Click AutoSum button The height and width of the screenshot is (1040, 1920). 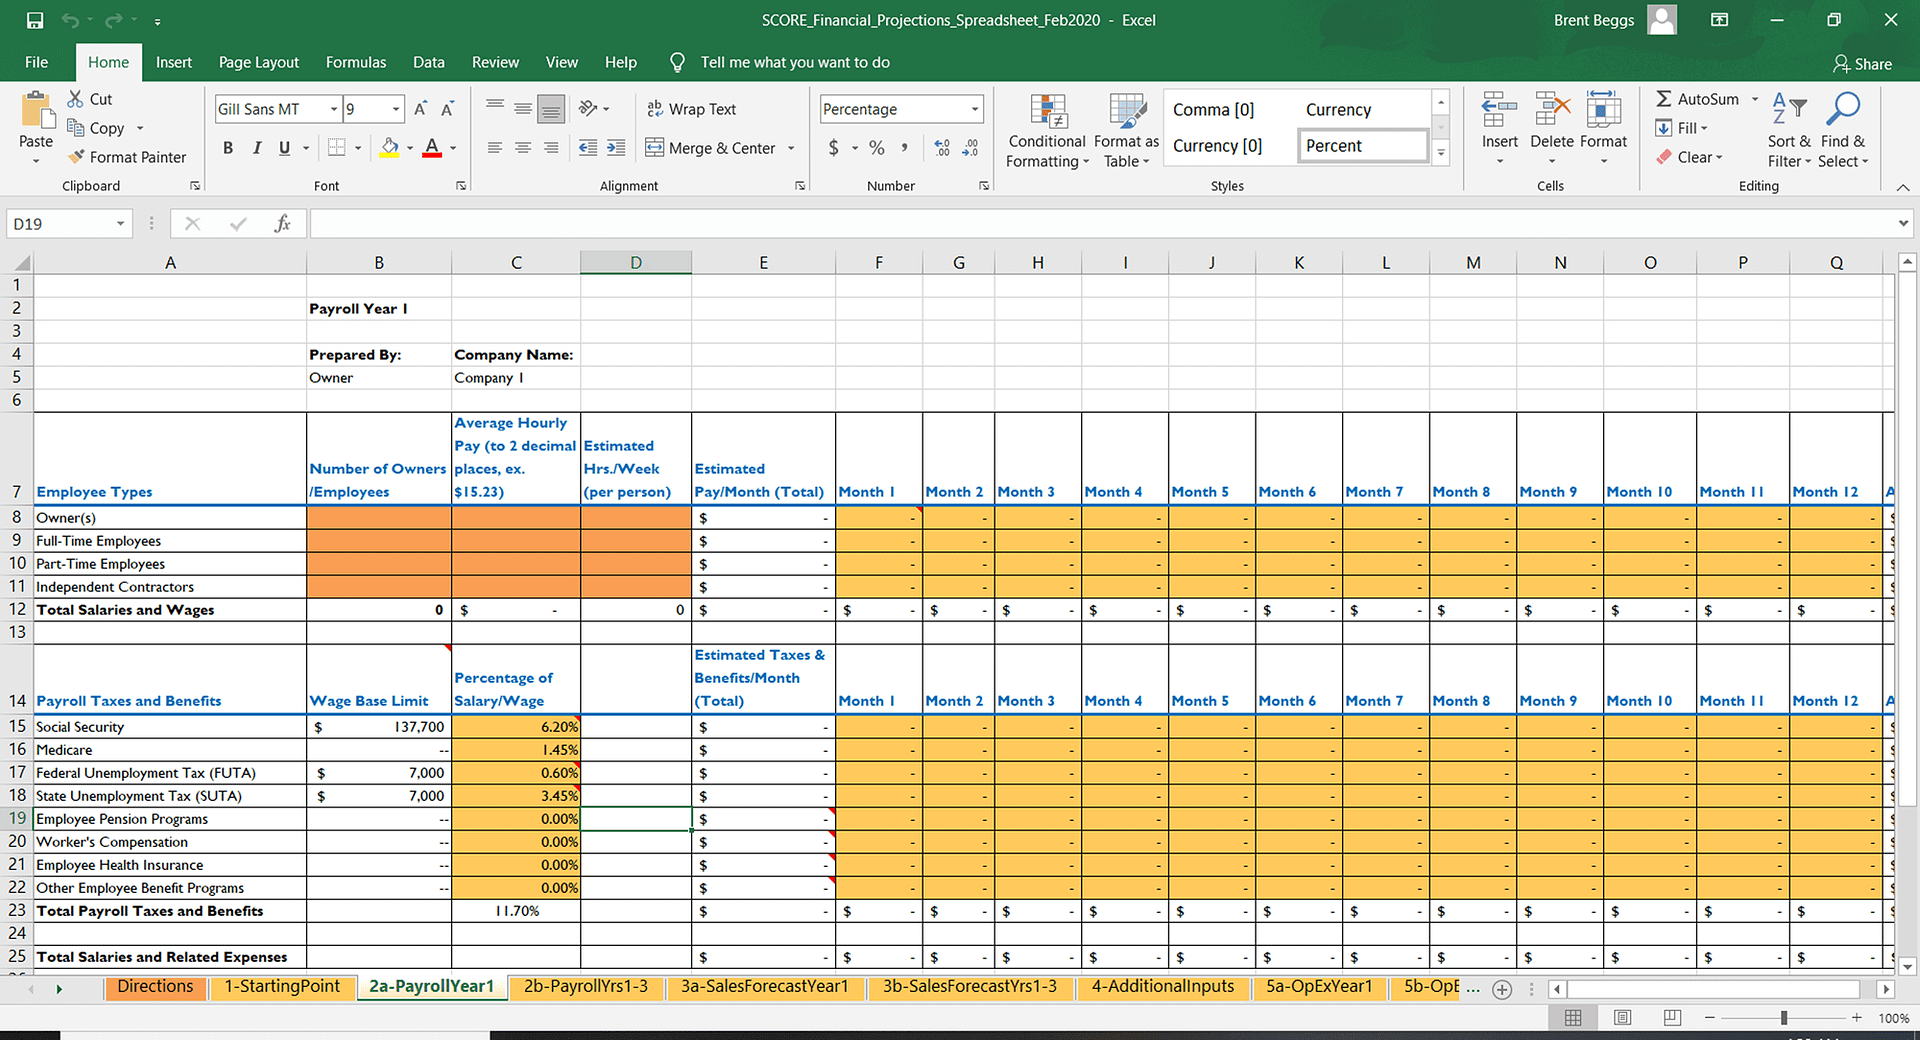1698,99
